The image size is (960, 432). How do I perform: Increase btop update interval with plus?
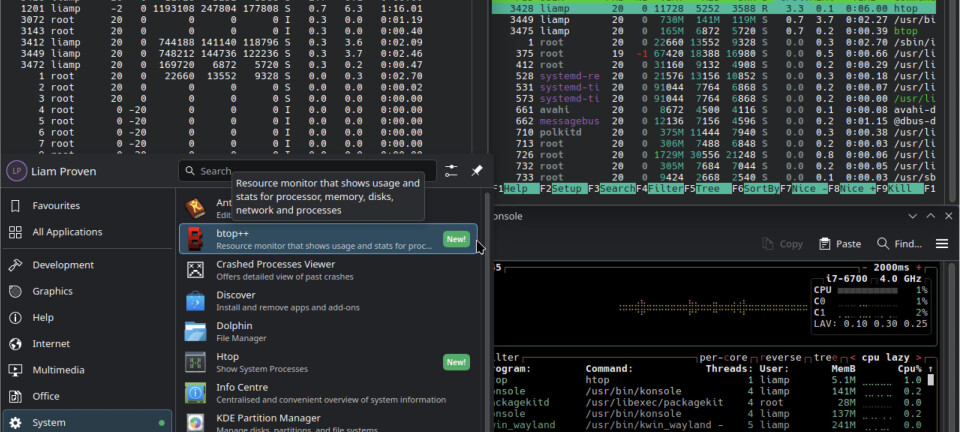click(918, 268)
